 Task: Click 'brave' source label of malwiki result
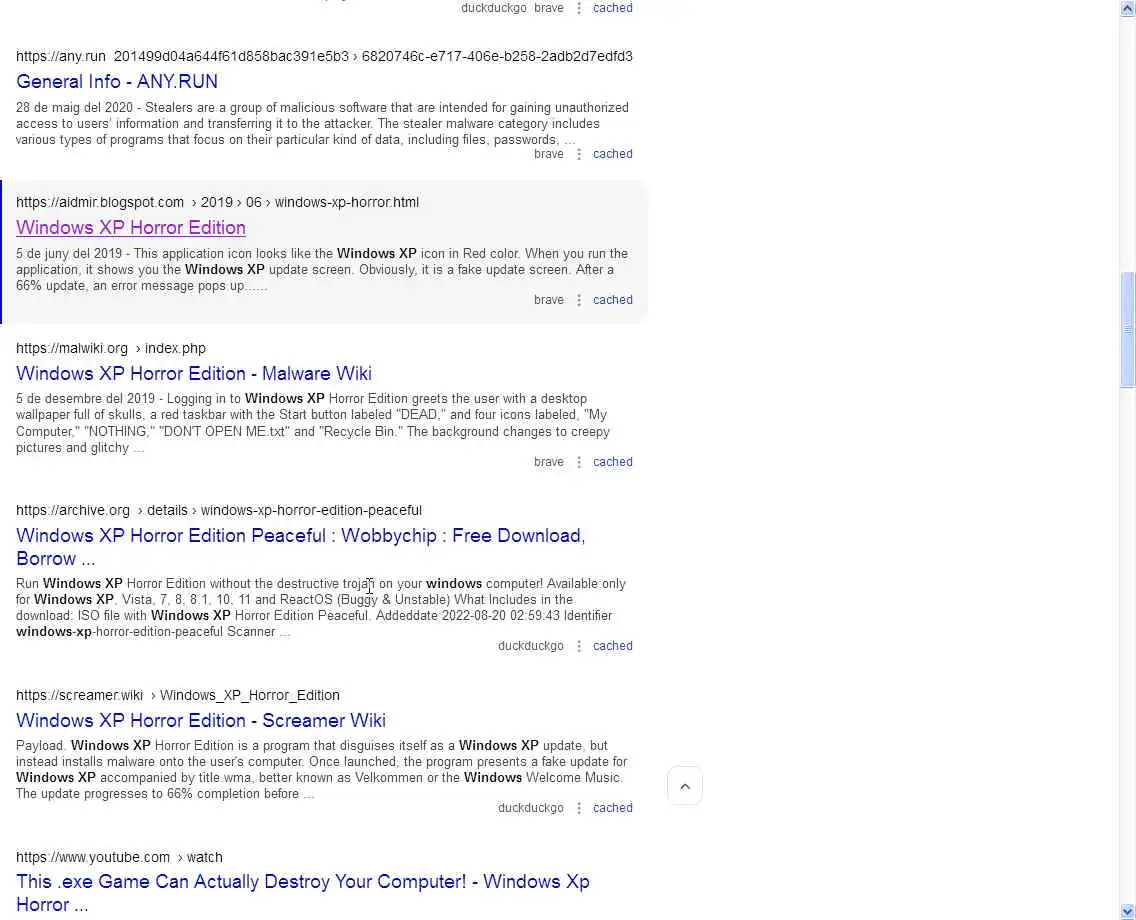pos(548,461)
